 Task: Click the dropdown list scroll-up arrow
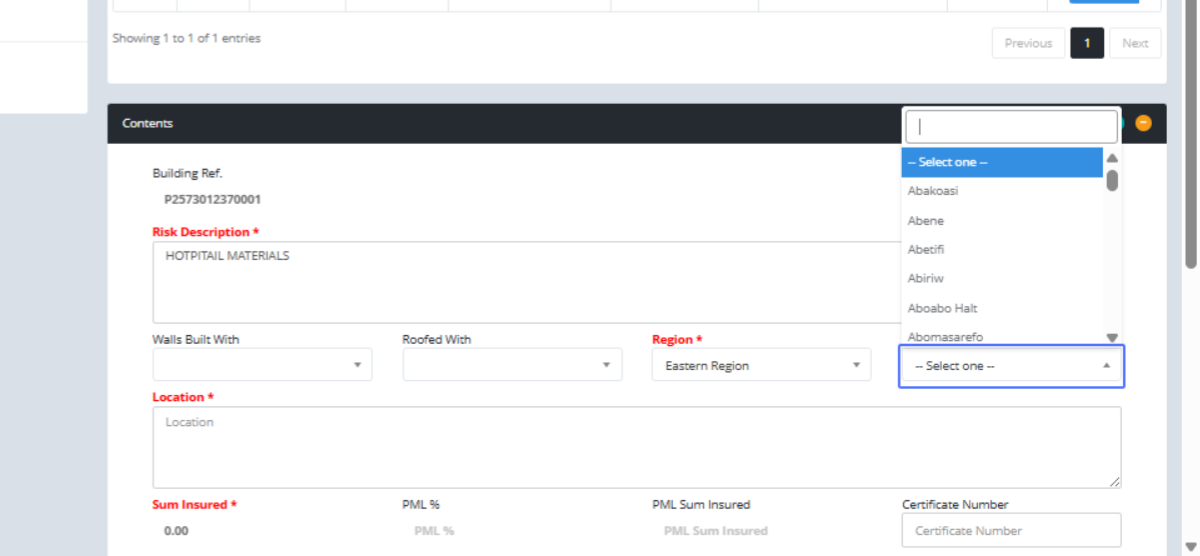pos(1112,159)
